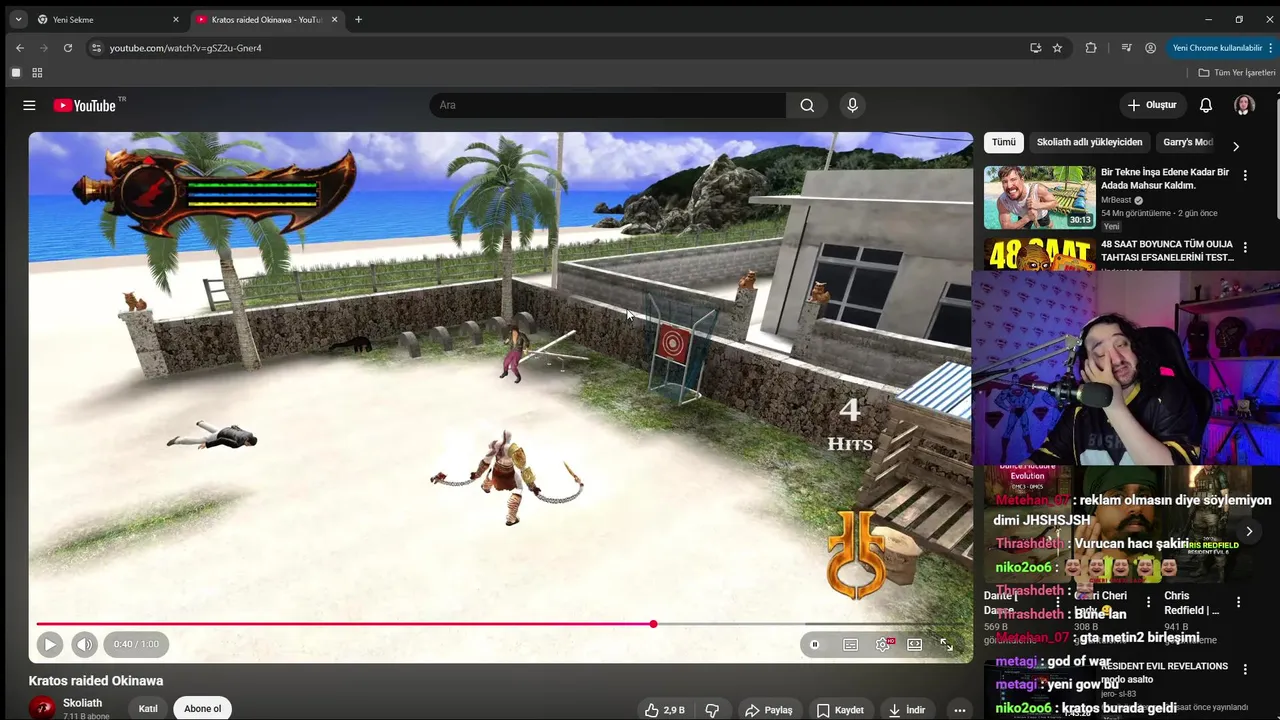
Task: Open more actions beside İndir
Action: click(960, 710)
